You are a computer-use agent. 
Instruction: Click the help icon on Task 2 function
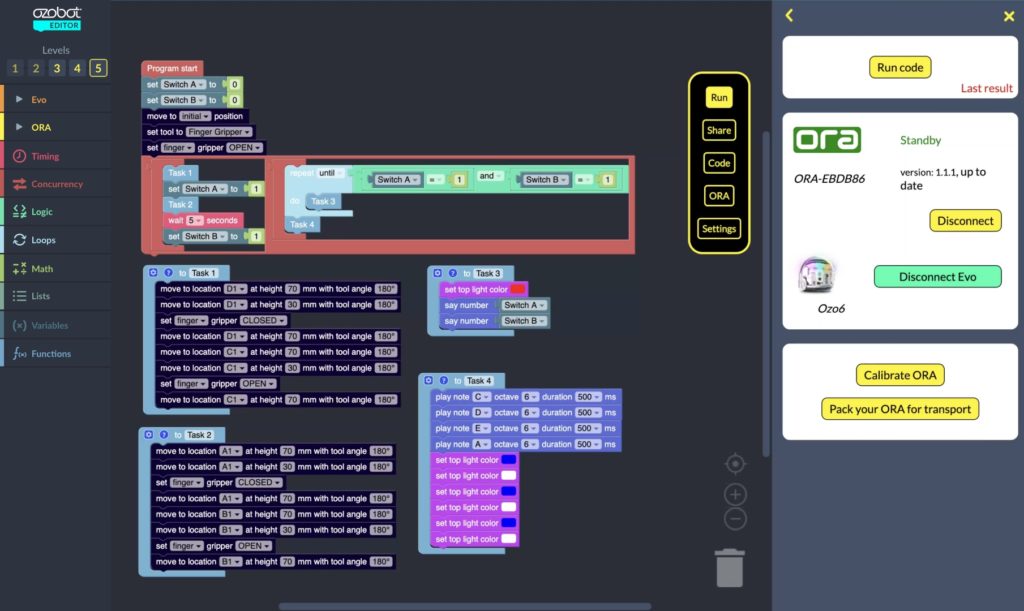click(x=163, y=435)
